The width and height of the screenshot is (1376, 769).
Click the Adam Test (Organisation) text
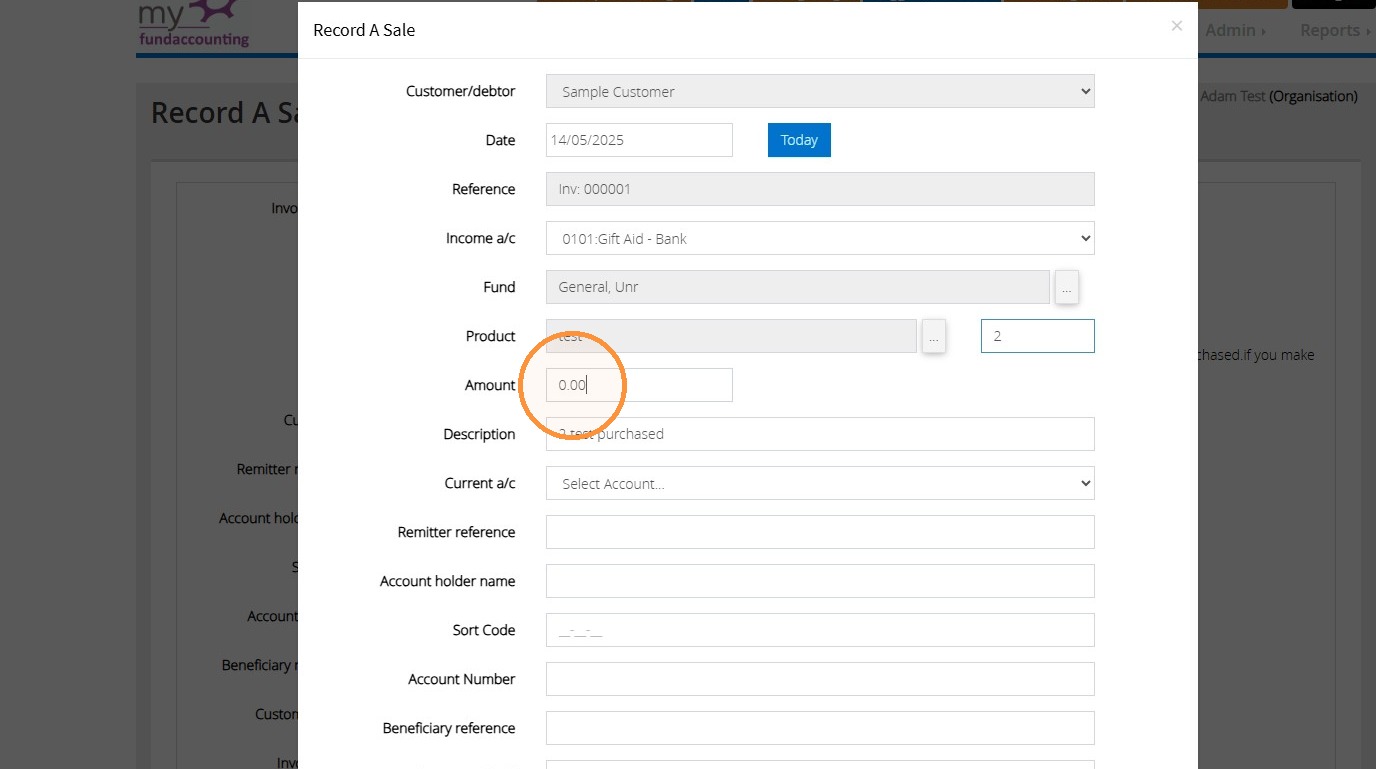(1279, 96)
